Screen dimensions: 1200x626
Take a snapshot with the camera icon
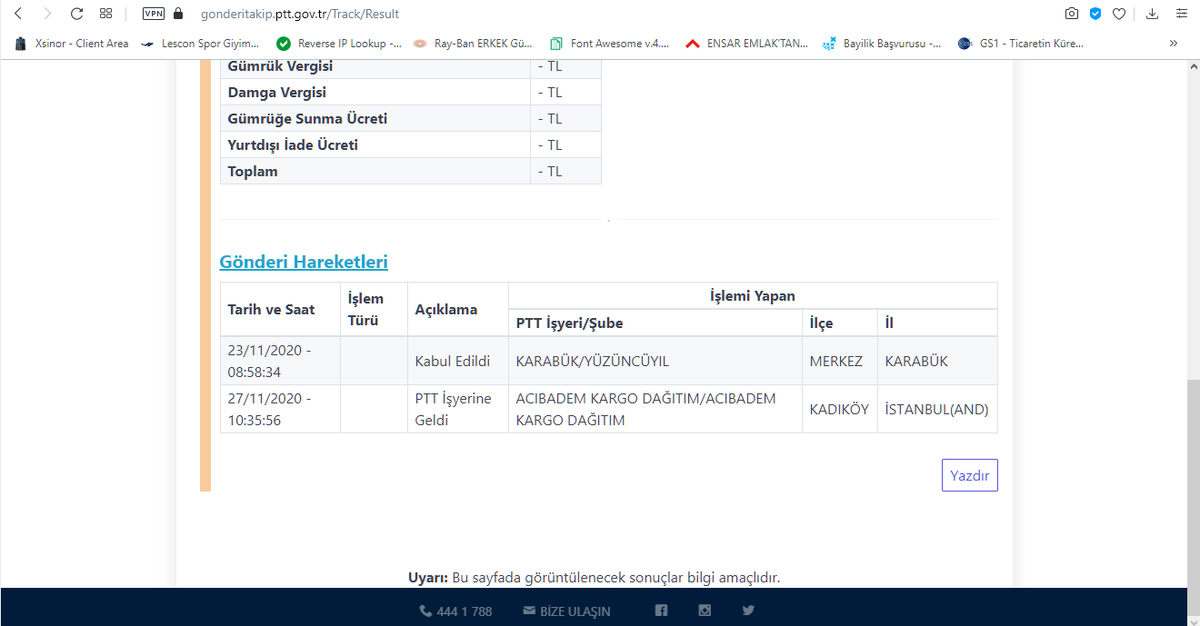(1072, 14)
